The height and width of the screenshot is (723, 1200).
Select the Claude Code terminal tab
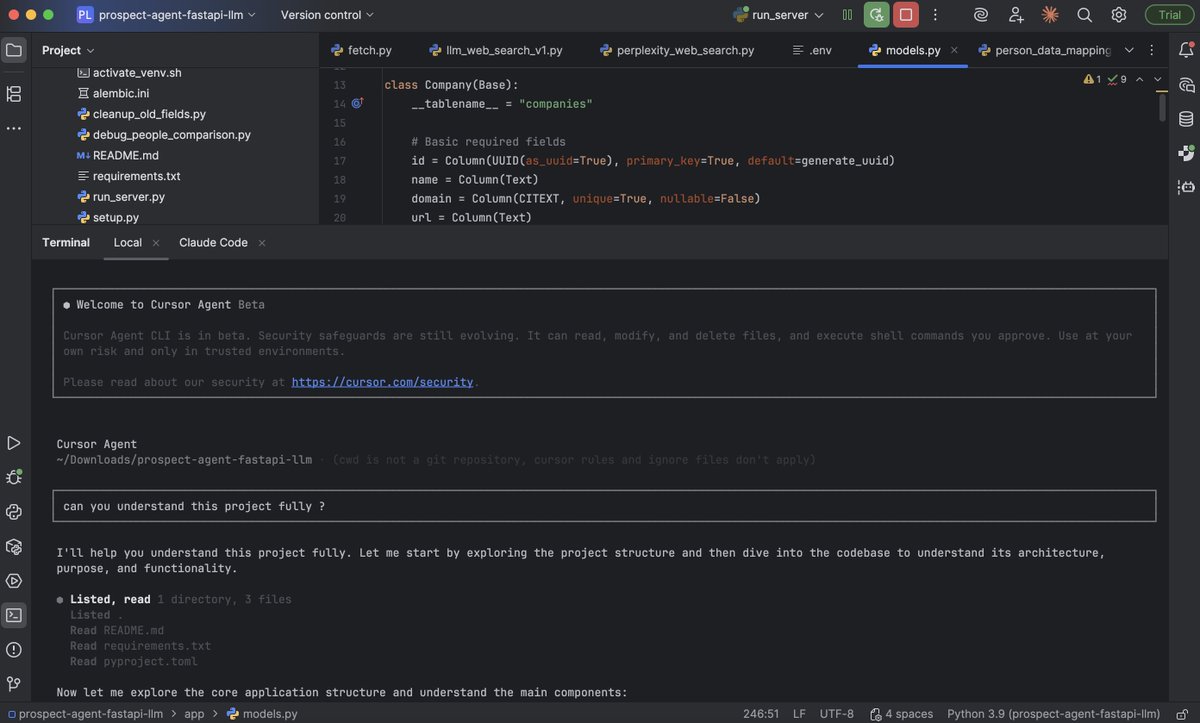tap(213, 242)
